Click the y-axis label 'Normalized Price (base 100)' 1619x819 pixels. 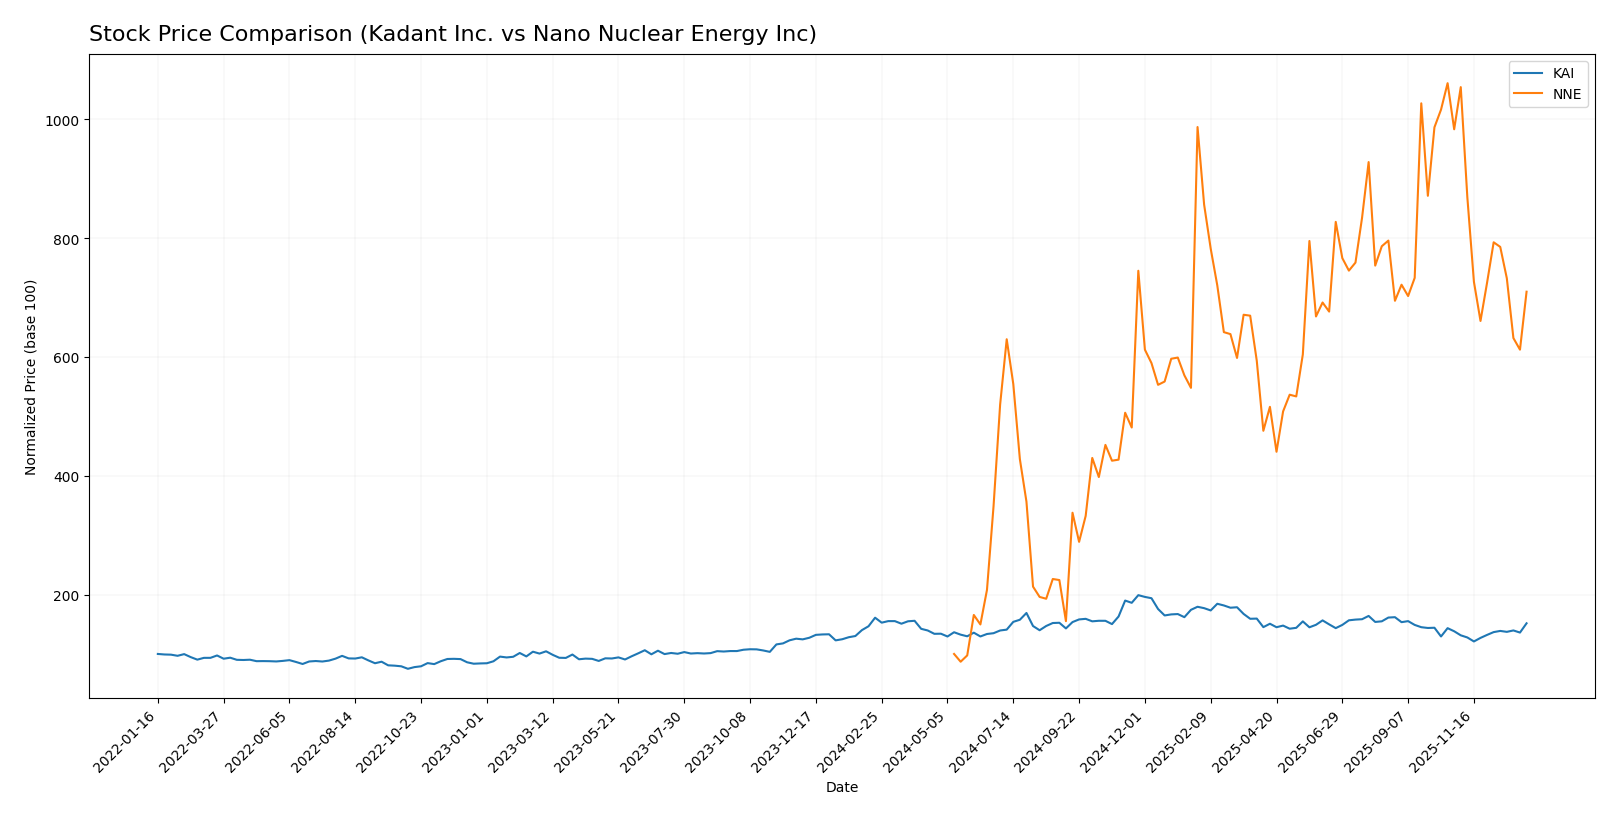tap(31, 377)
